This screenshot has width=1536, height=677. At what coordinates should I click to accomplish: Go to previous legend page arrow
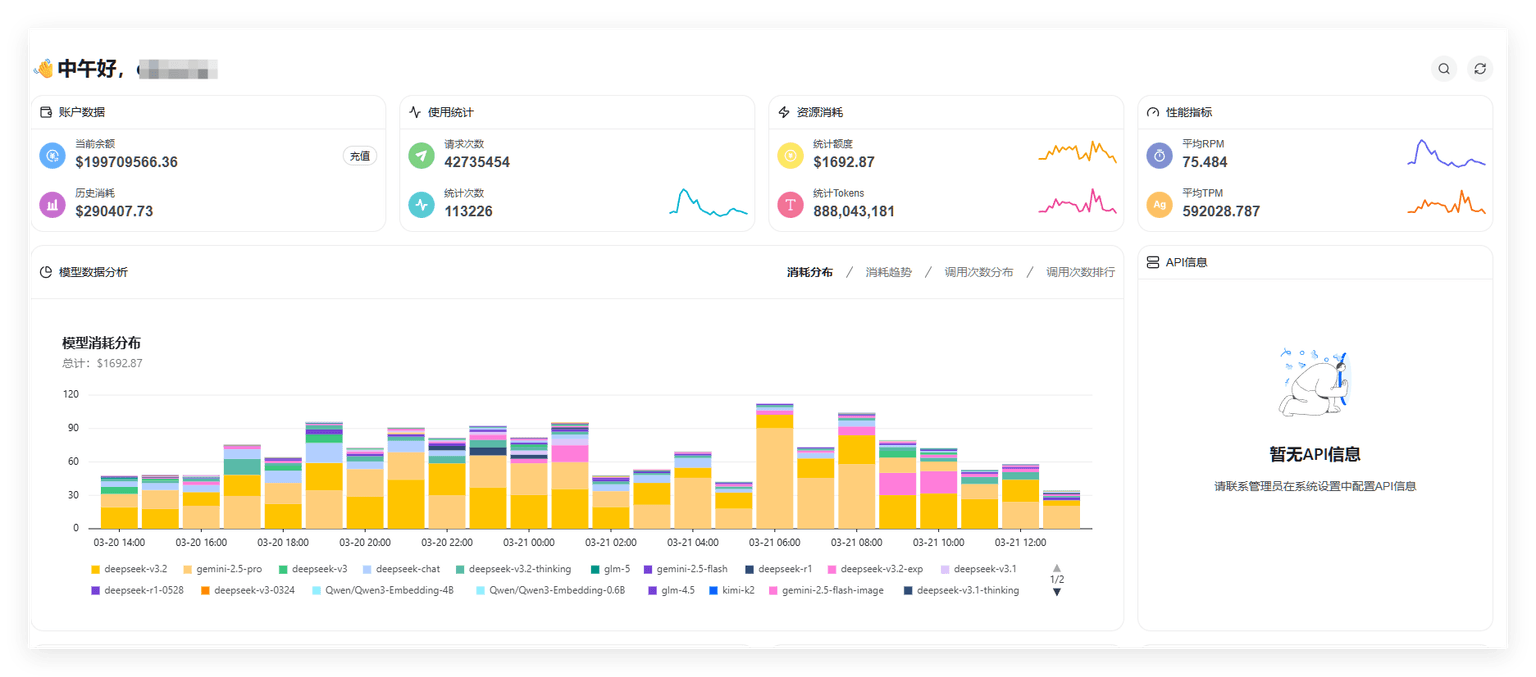1057,567
